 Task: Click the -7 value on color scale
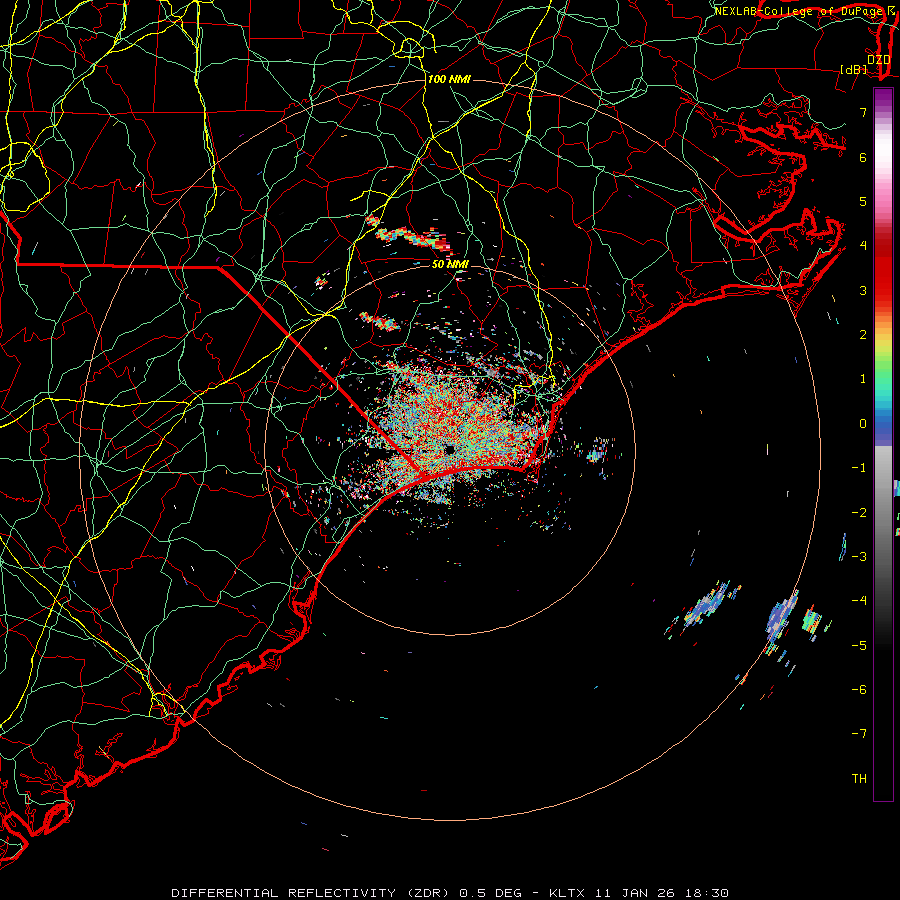coord(859,734)
